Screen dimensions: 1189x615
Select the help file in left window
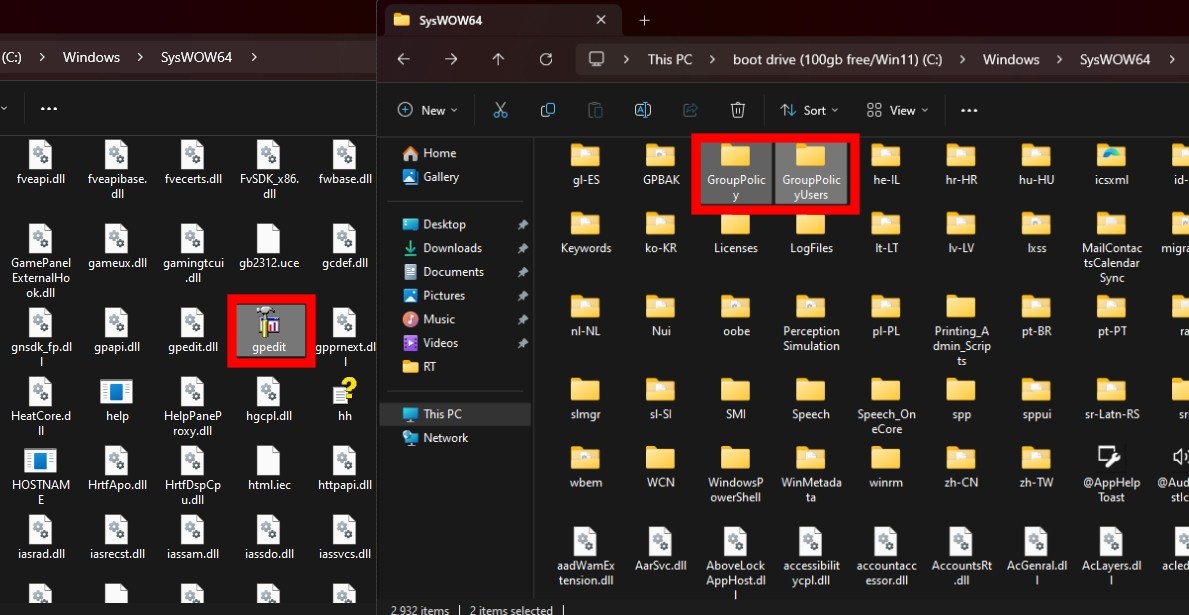click(x=117, y=400)
